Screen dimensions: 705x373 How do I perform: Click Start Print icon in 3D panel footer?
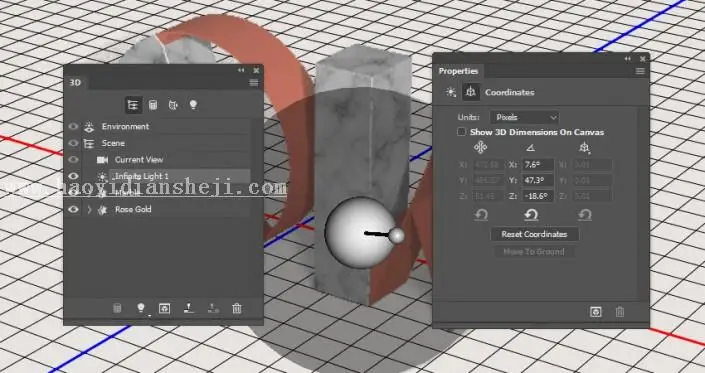[x=189, y=308]
